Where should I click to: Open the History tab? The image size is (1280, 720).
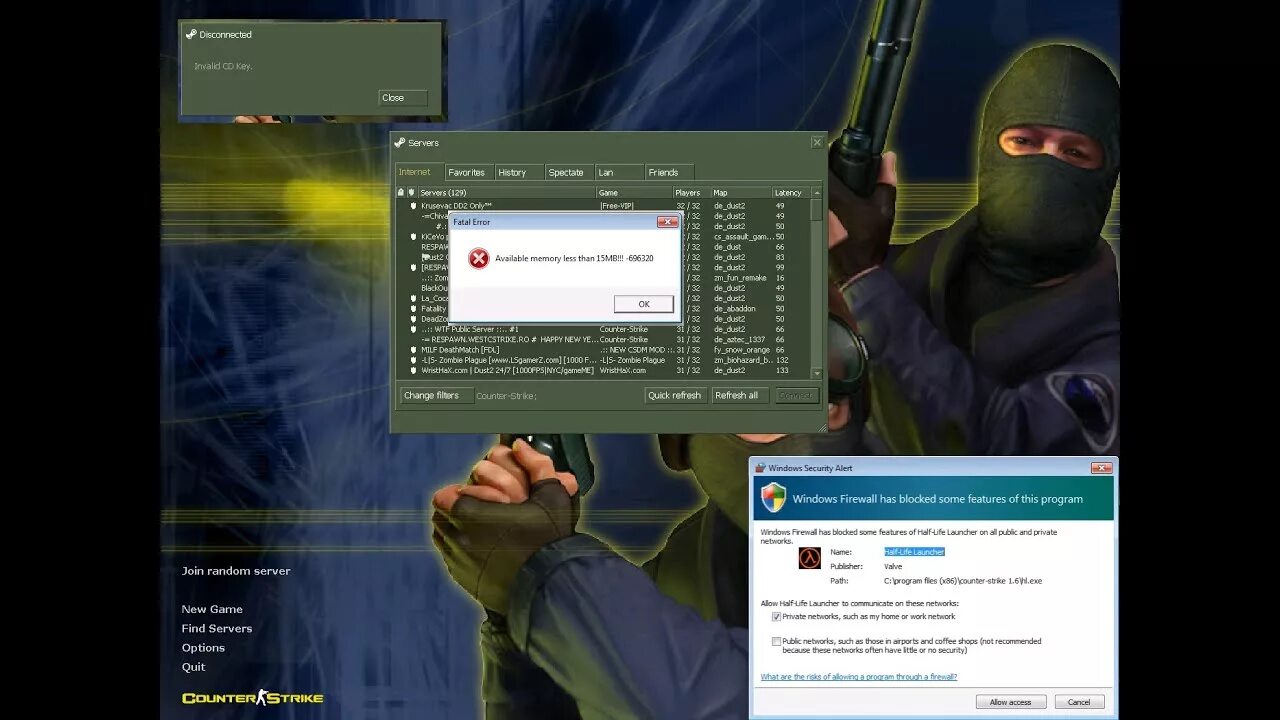click(x=518, y=172)
